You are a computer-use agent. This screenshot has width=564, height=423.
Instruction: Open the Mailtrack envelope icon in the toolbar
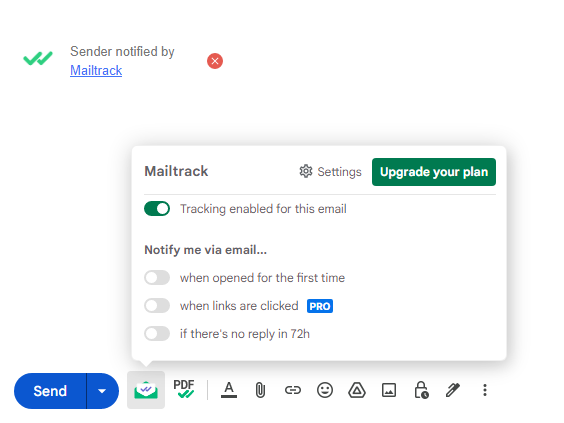[x=146, y=390]
